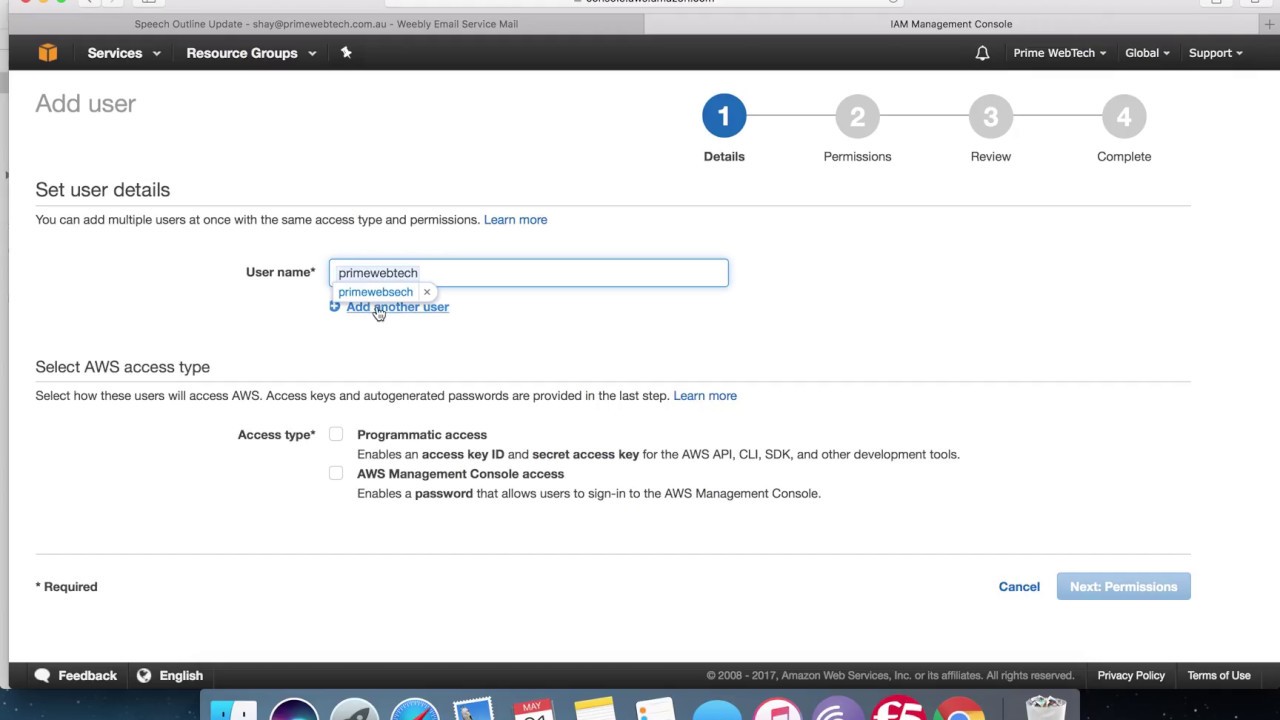
Task: Click the Feedback button text
Action: 87,676
